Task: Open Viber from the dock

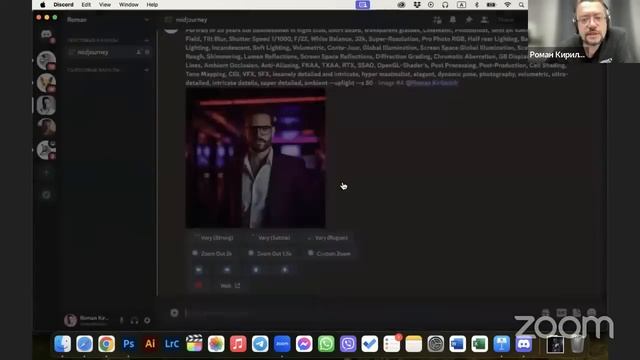Action: [x=348, y=344]
